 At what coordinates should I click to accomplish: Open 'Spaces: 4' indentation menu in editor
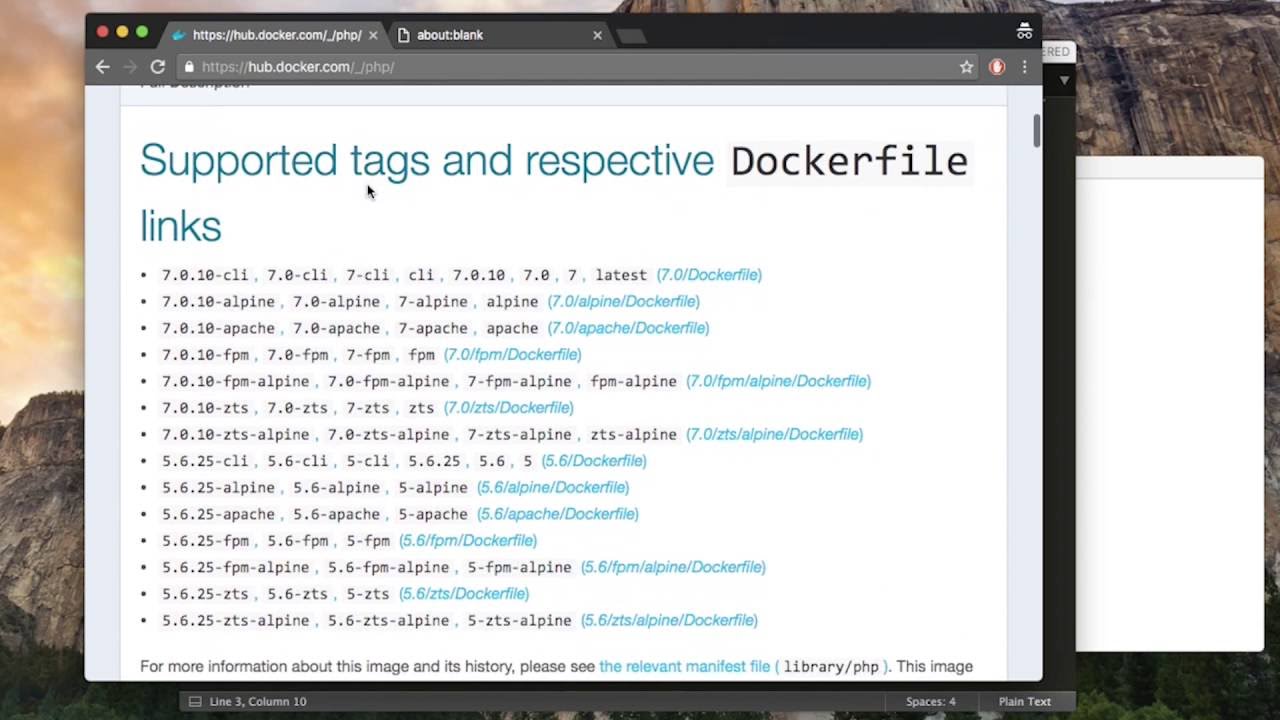pos(931,701)
